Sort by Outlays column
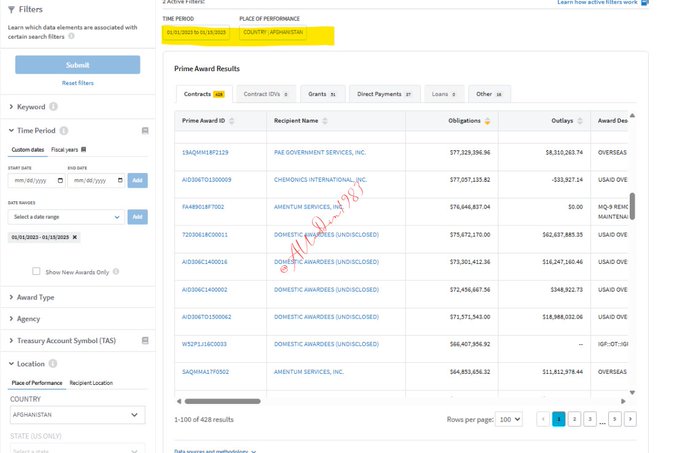 [x=578, y=121]
